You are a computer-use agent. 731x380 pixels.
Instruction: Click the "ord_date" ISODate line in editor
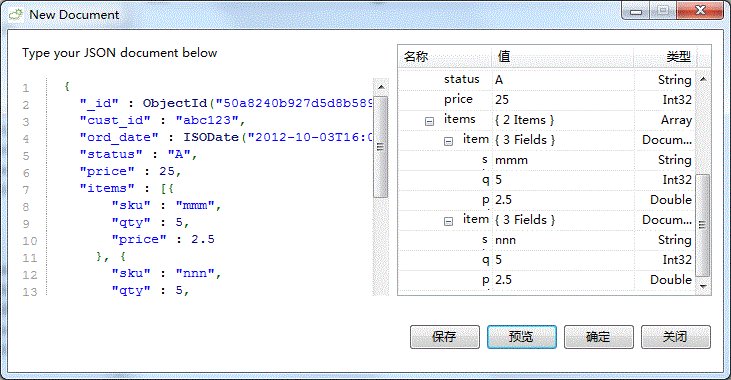pyautogui.click(x=226, y=138)
